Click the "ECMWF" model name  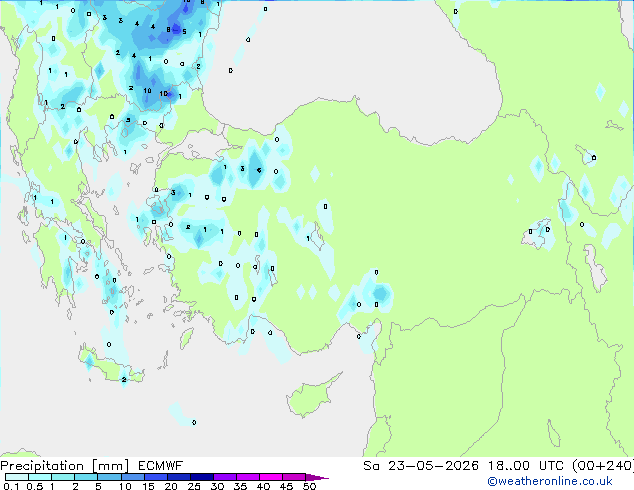coord(161,466)
